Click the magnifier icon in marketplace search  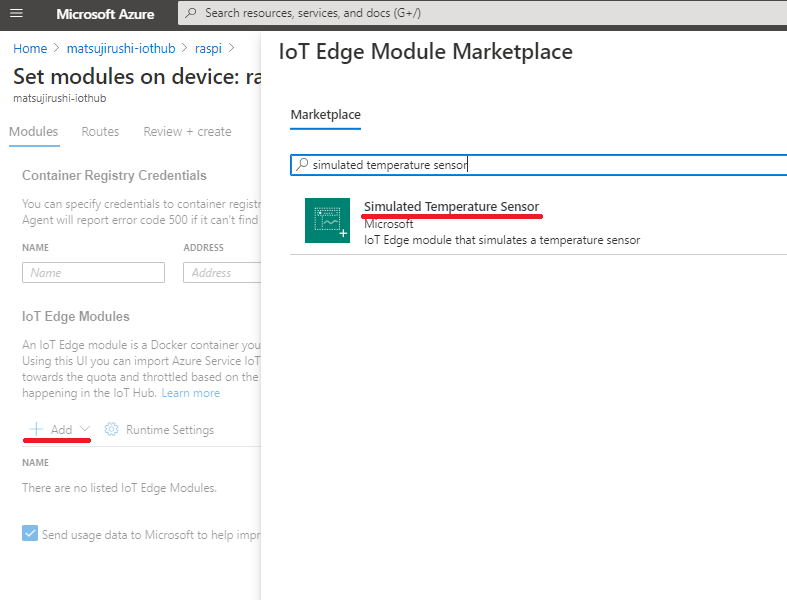click(x=302, y=164)
